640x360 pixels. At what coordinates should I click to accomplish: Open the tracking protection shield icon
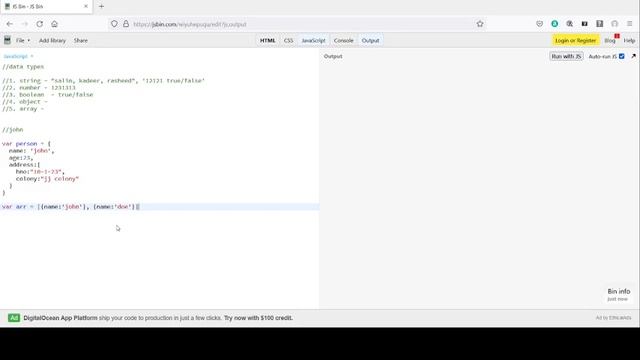click(114, 24)
